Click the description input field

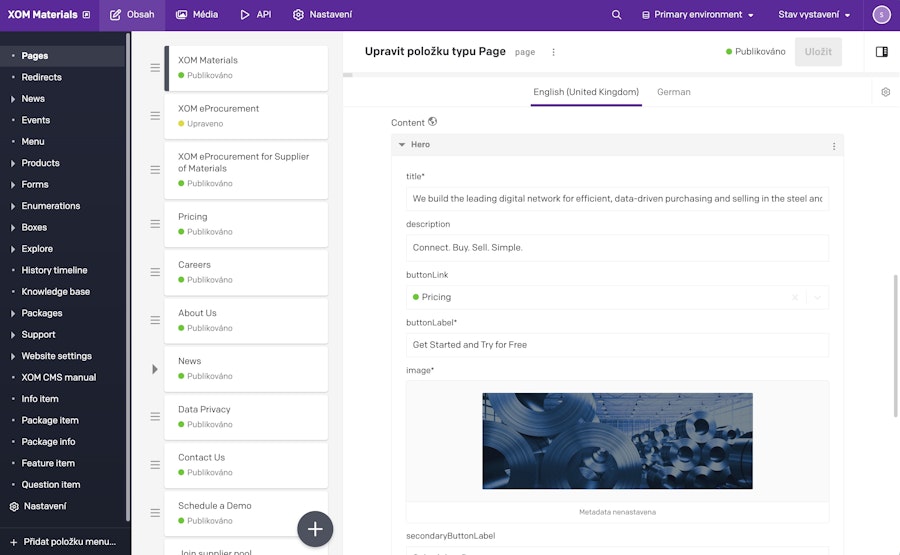pos(617,248)
